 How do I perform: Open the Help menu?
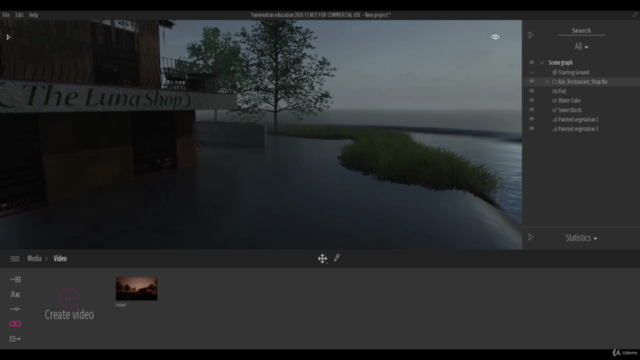pos(33,15)
